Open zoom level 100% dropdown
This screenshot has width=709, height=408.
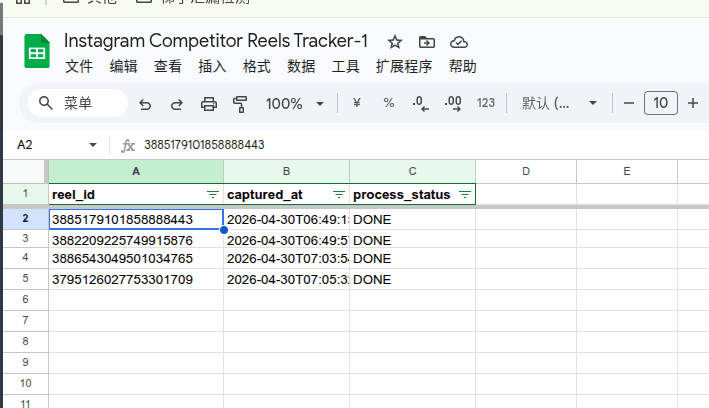[x=294, y=104]
